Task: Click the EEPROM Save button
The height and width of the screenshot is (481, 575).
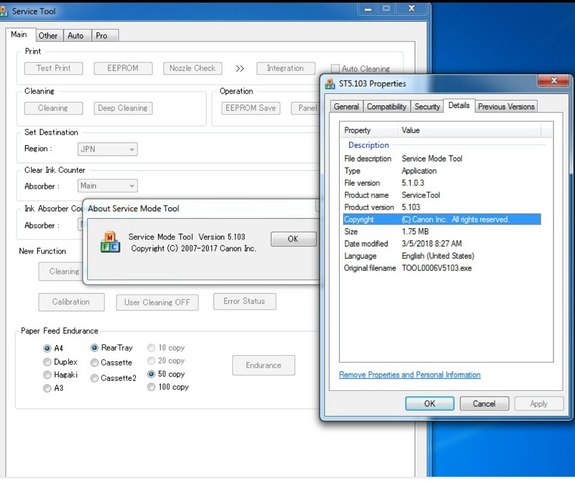Action: (x=251, y=108)
